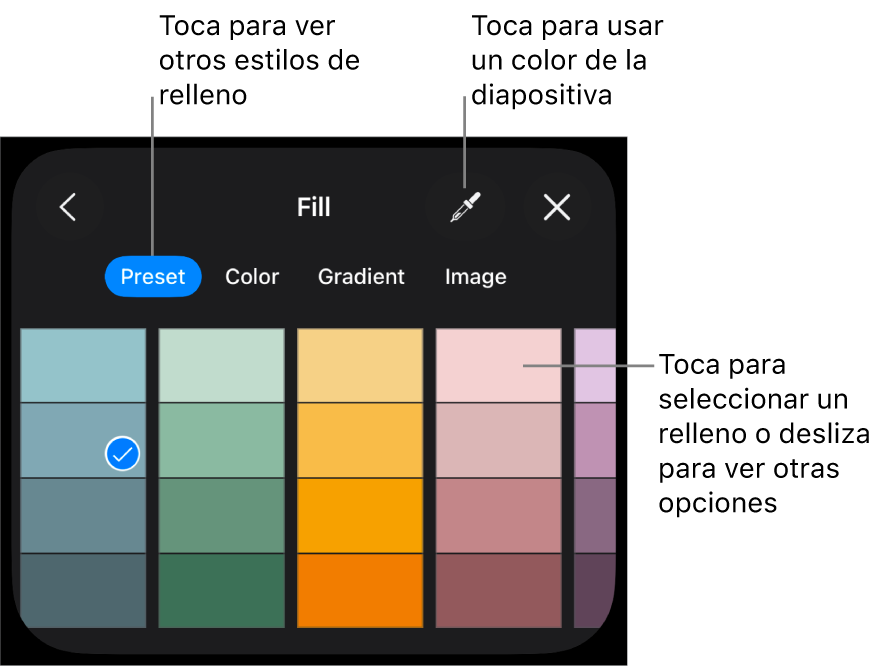Click the blue checkmark on selected swatch
This screenshot has height=668, width=888.
coord(122,454)
